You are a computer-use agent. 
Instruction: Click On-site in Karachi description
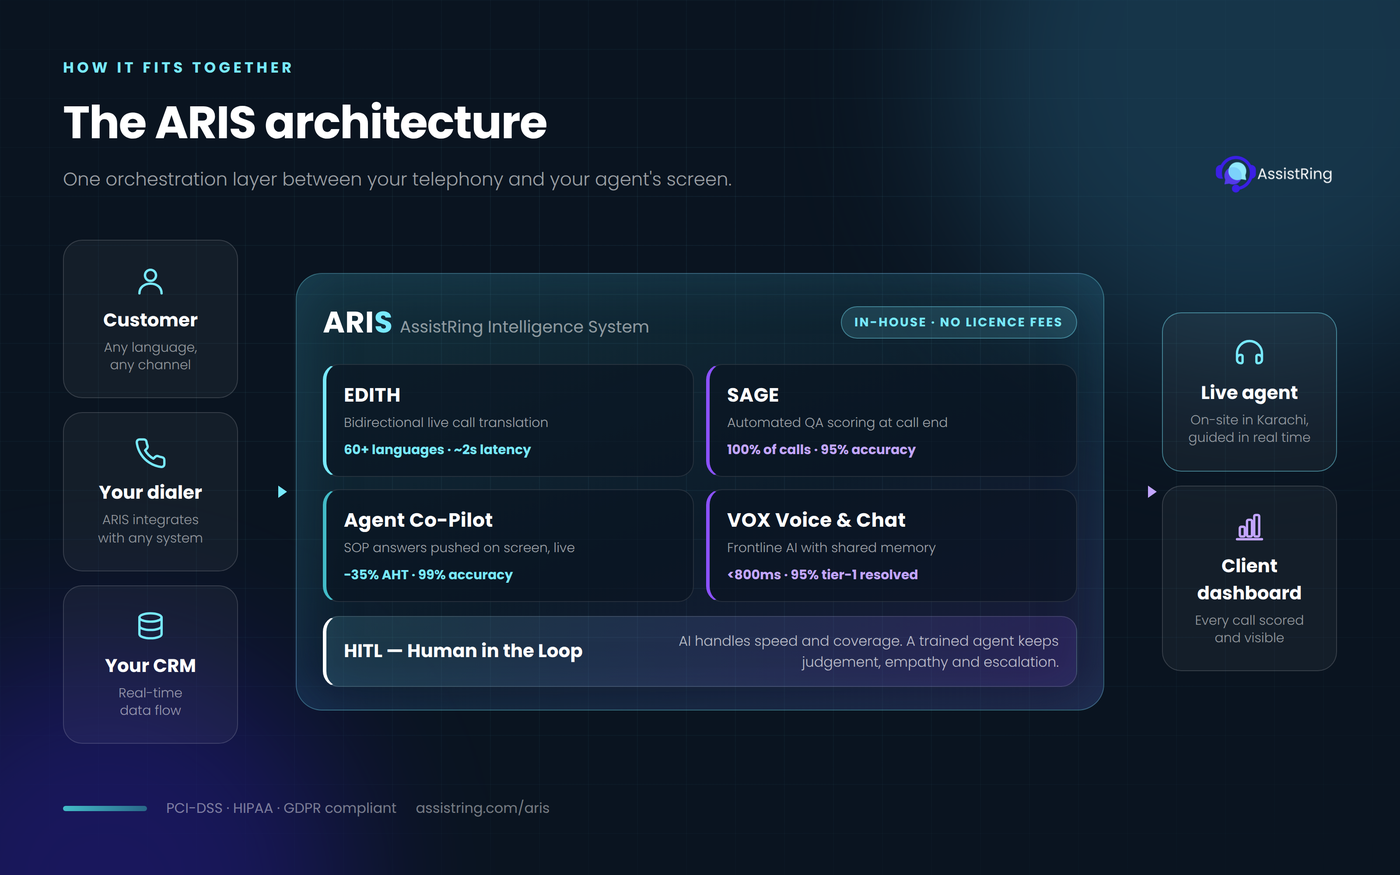1249,429
